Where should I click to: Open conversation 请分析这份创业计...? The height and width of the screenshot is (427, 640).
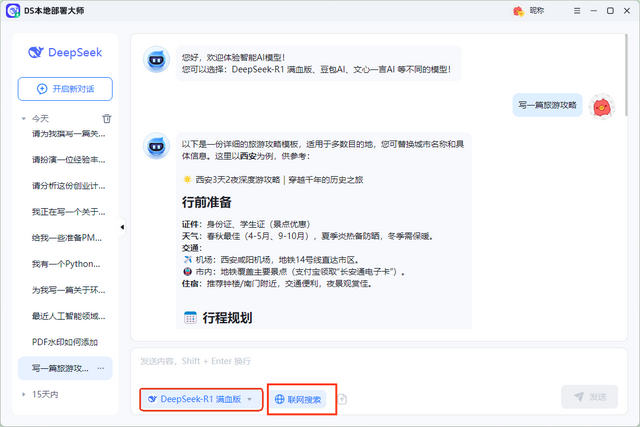coord(69,186)
